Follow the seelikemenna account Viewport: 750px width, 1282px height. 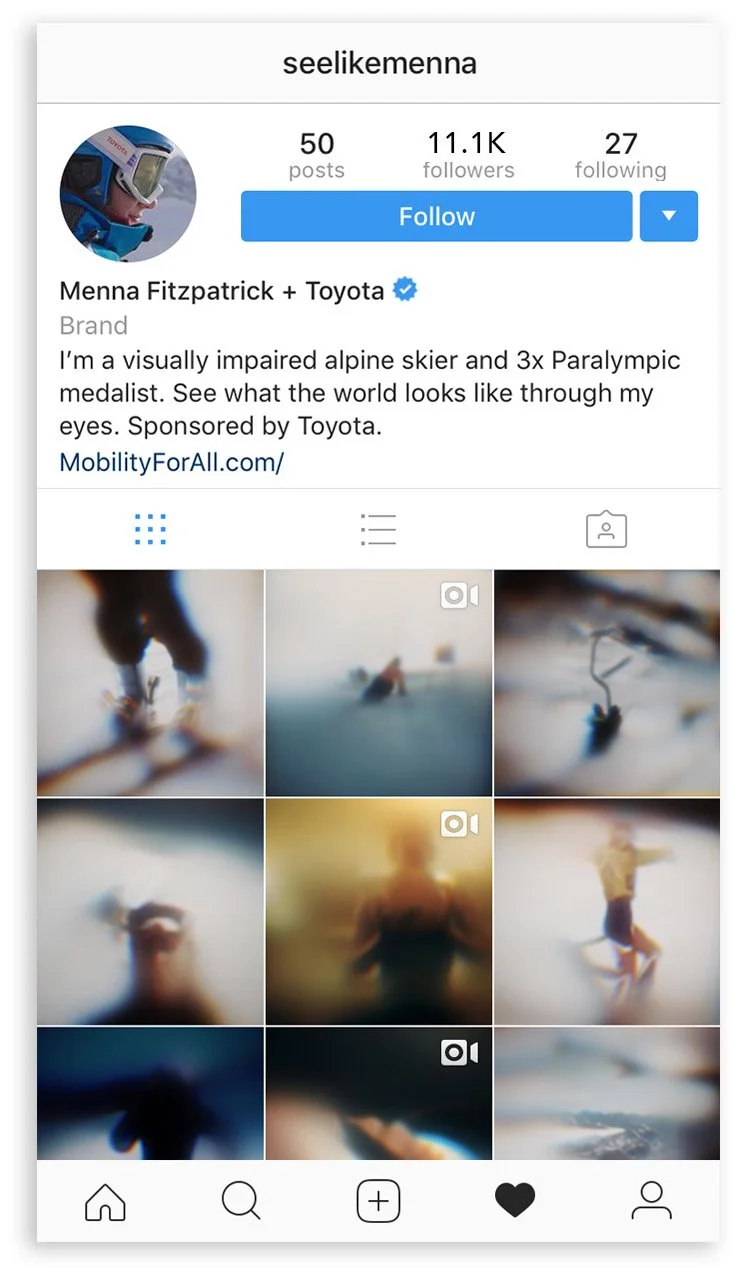point(436,216)
